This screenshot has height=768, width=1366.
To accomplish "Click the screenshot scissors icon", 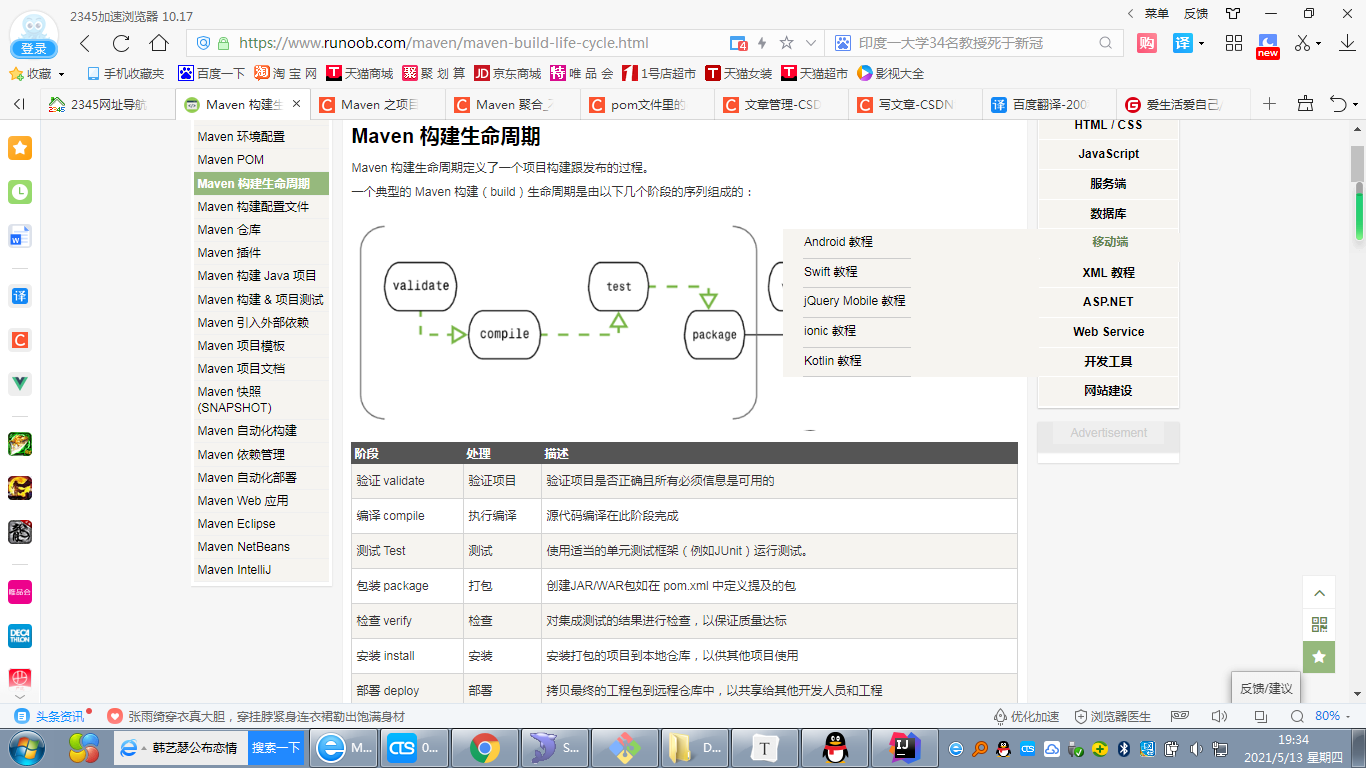I will tap(1303, 43).
